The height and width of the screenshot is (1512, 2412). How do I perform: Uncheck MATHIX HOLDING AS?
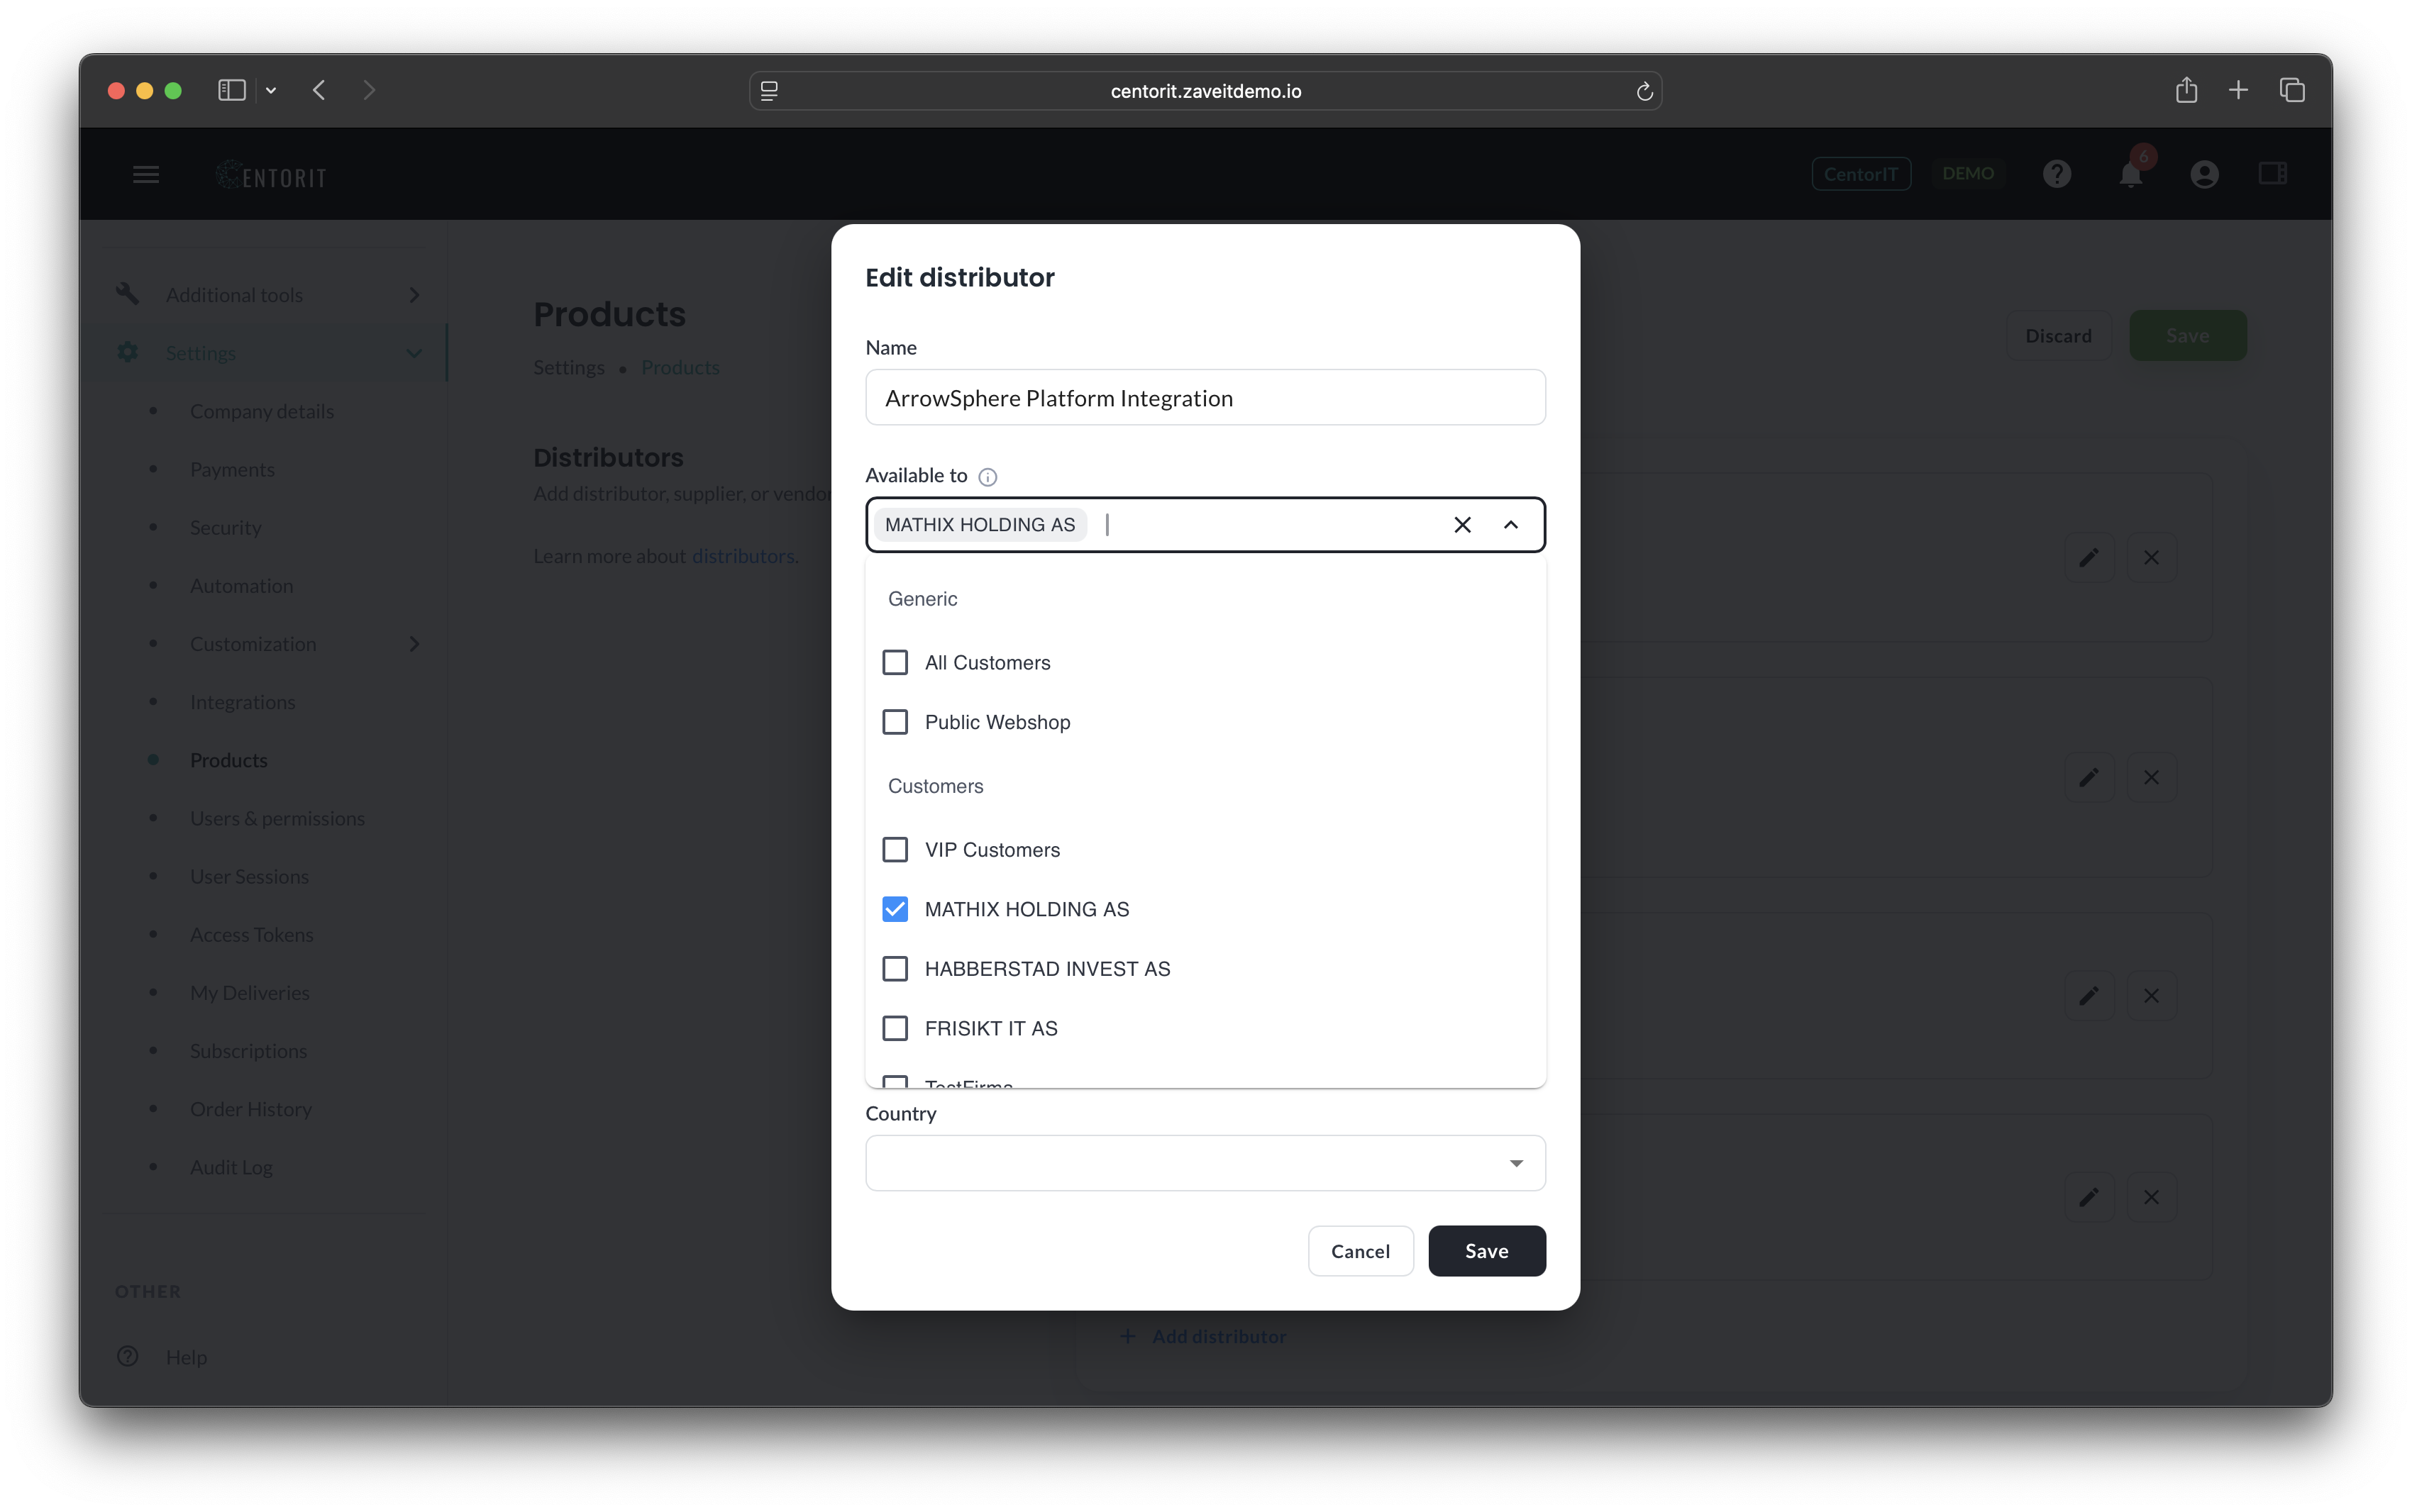[895, 908]
